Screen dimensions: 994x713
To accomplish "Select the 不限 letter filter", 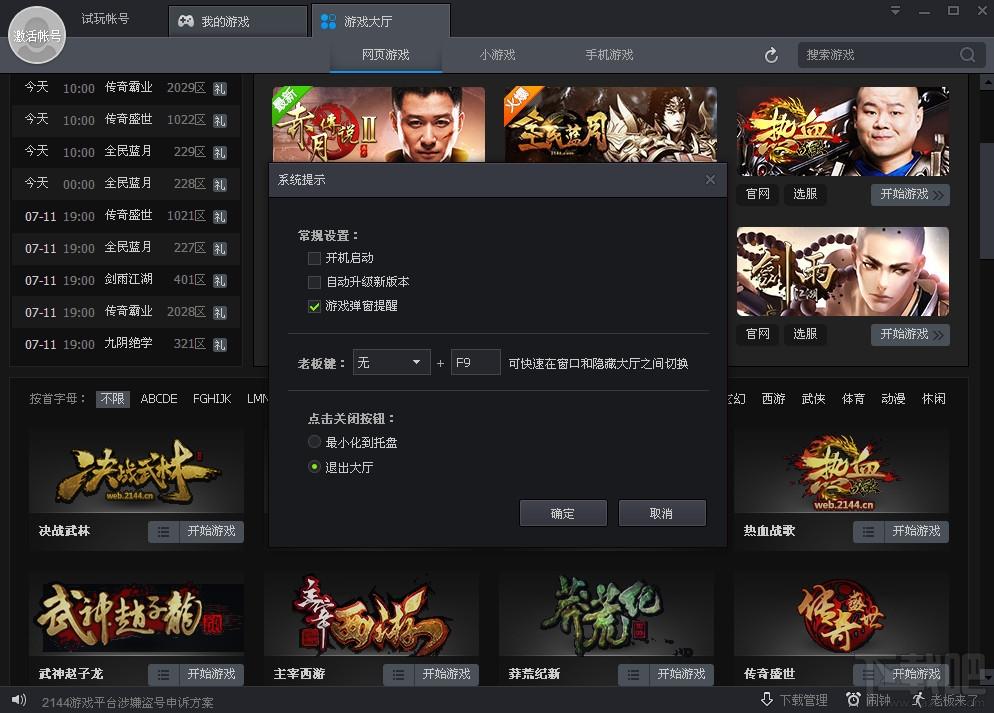I will 112,399.
